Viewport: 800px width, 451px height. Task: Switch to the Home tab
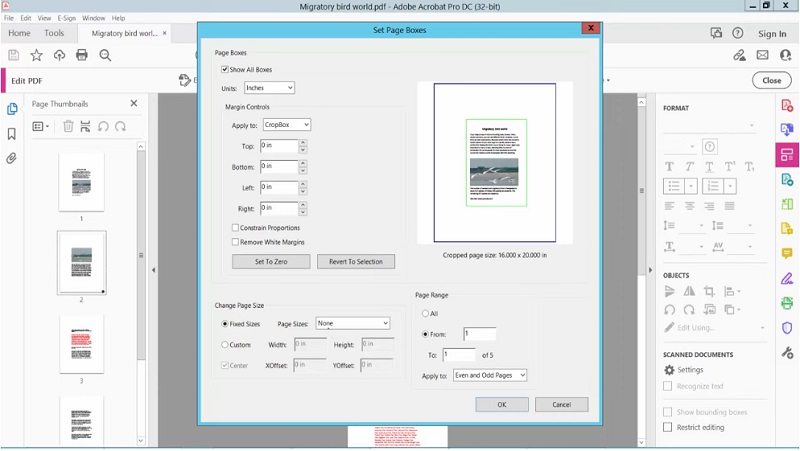click(19, 33)
